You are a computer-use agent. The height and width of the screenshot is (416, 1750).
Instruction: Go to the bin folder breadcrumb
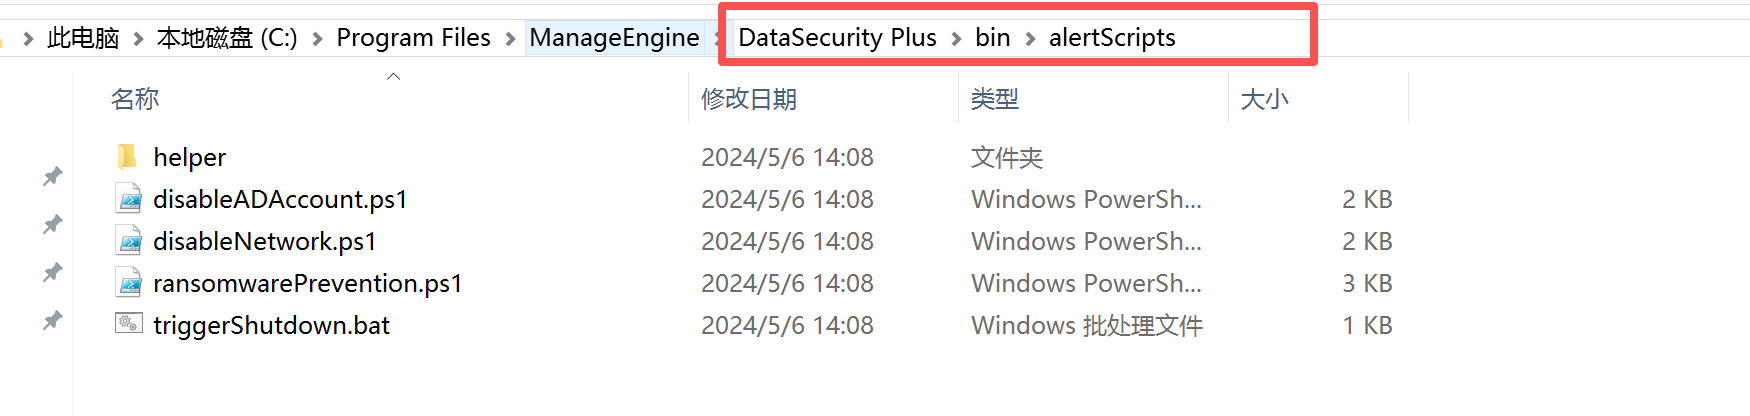[x=993, y=38]
